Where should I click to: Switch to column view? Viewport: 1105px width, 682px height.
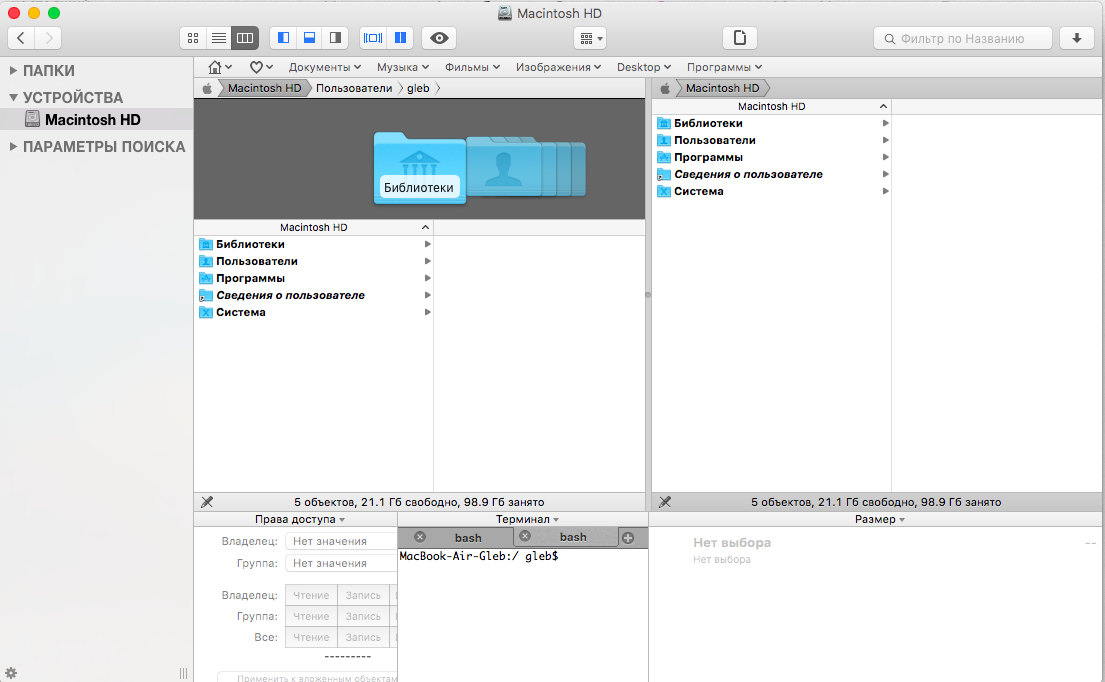point(245,38)
